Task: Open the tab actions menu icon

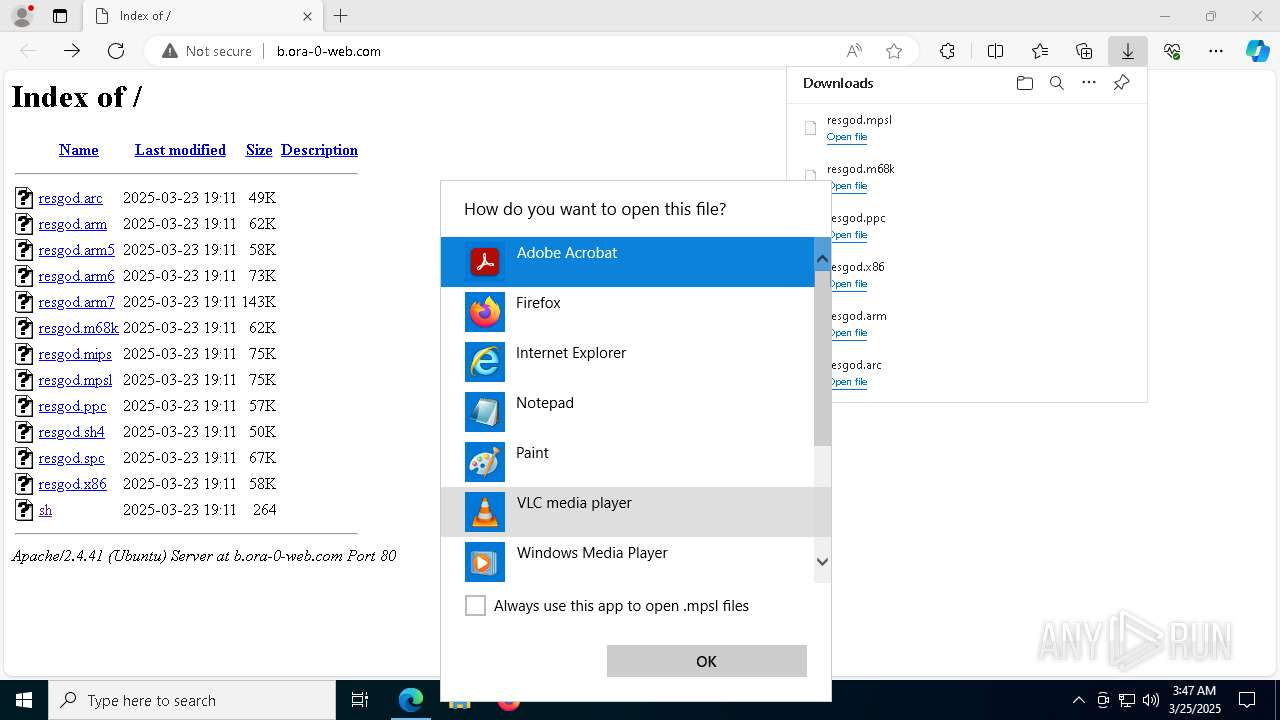Action: point(60,16)
